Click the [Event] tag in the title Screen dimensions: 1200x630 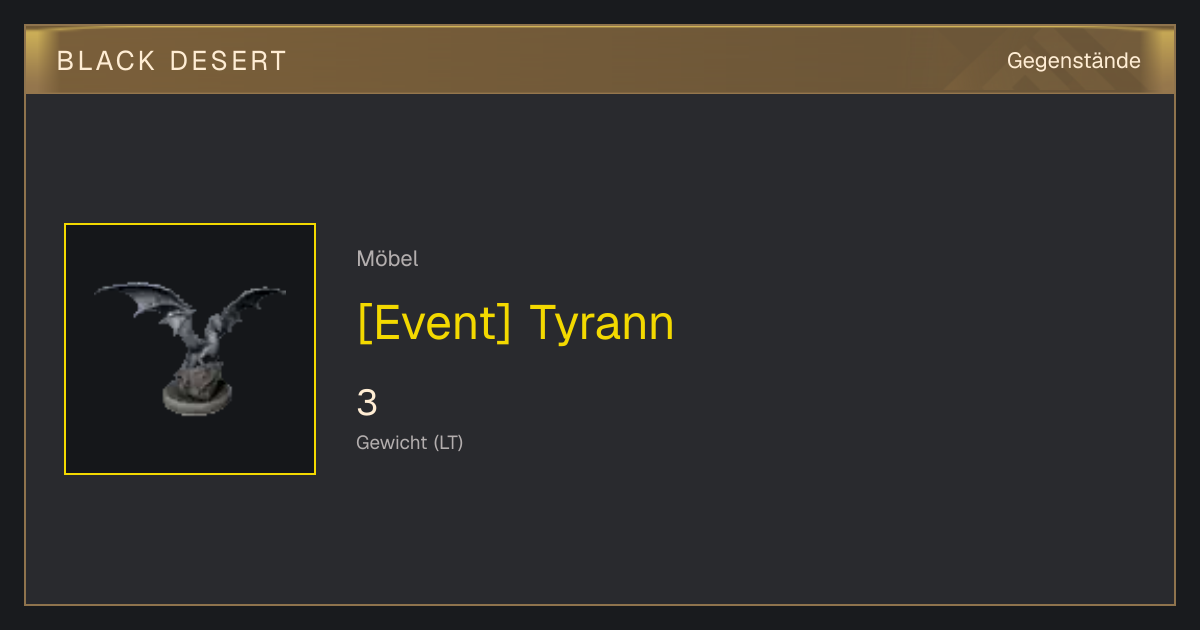434,323
